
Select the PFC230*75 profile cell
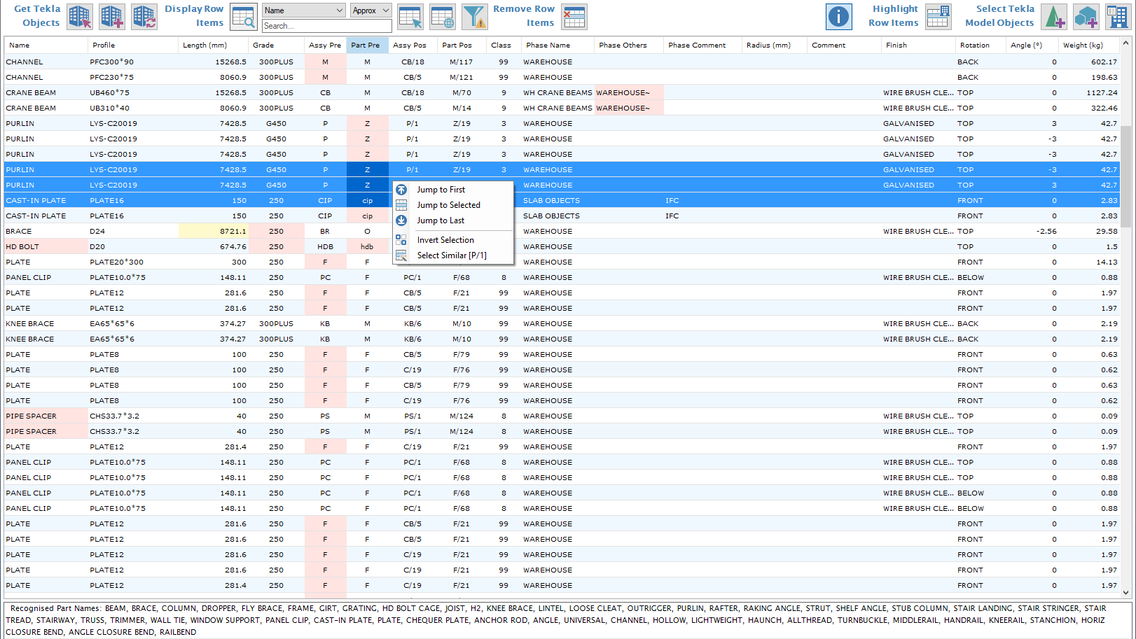click(133, 78)
